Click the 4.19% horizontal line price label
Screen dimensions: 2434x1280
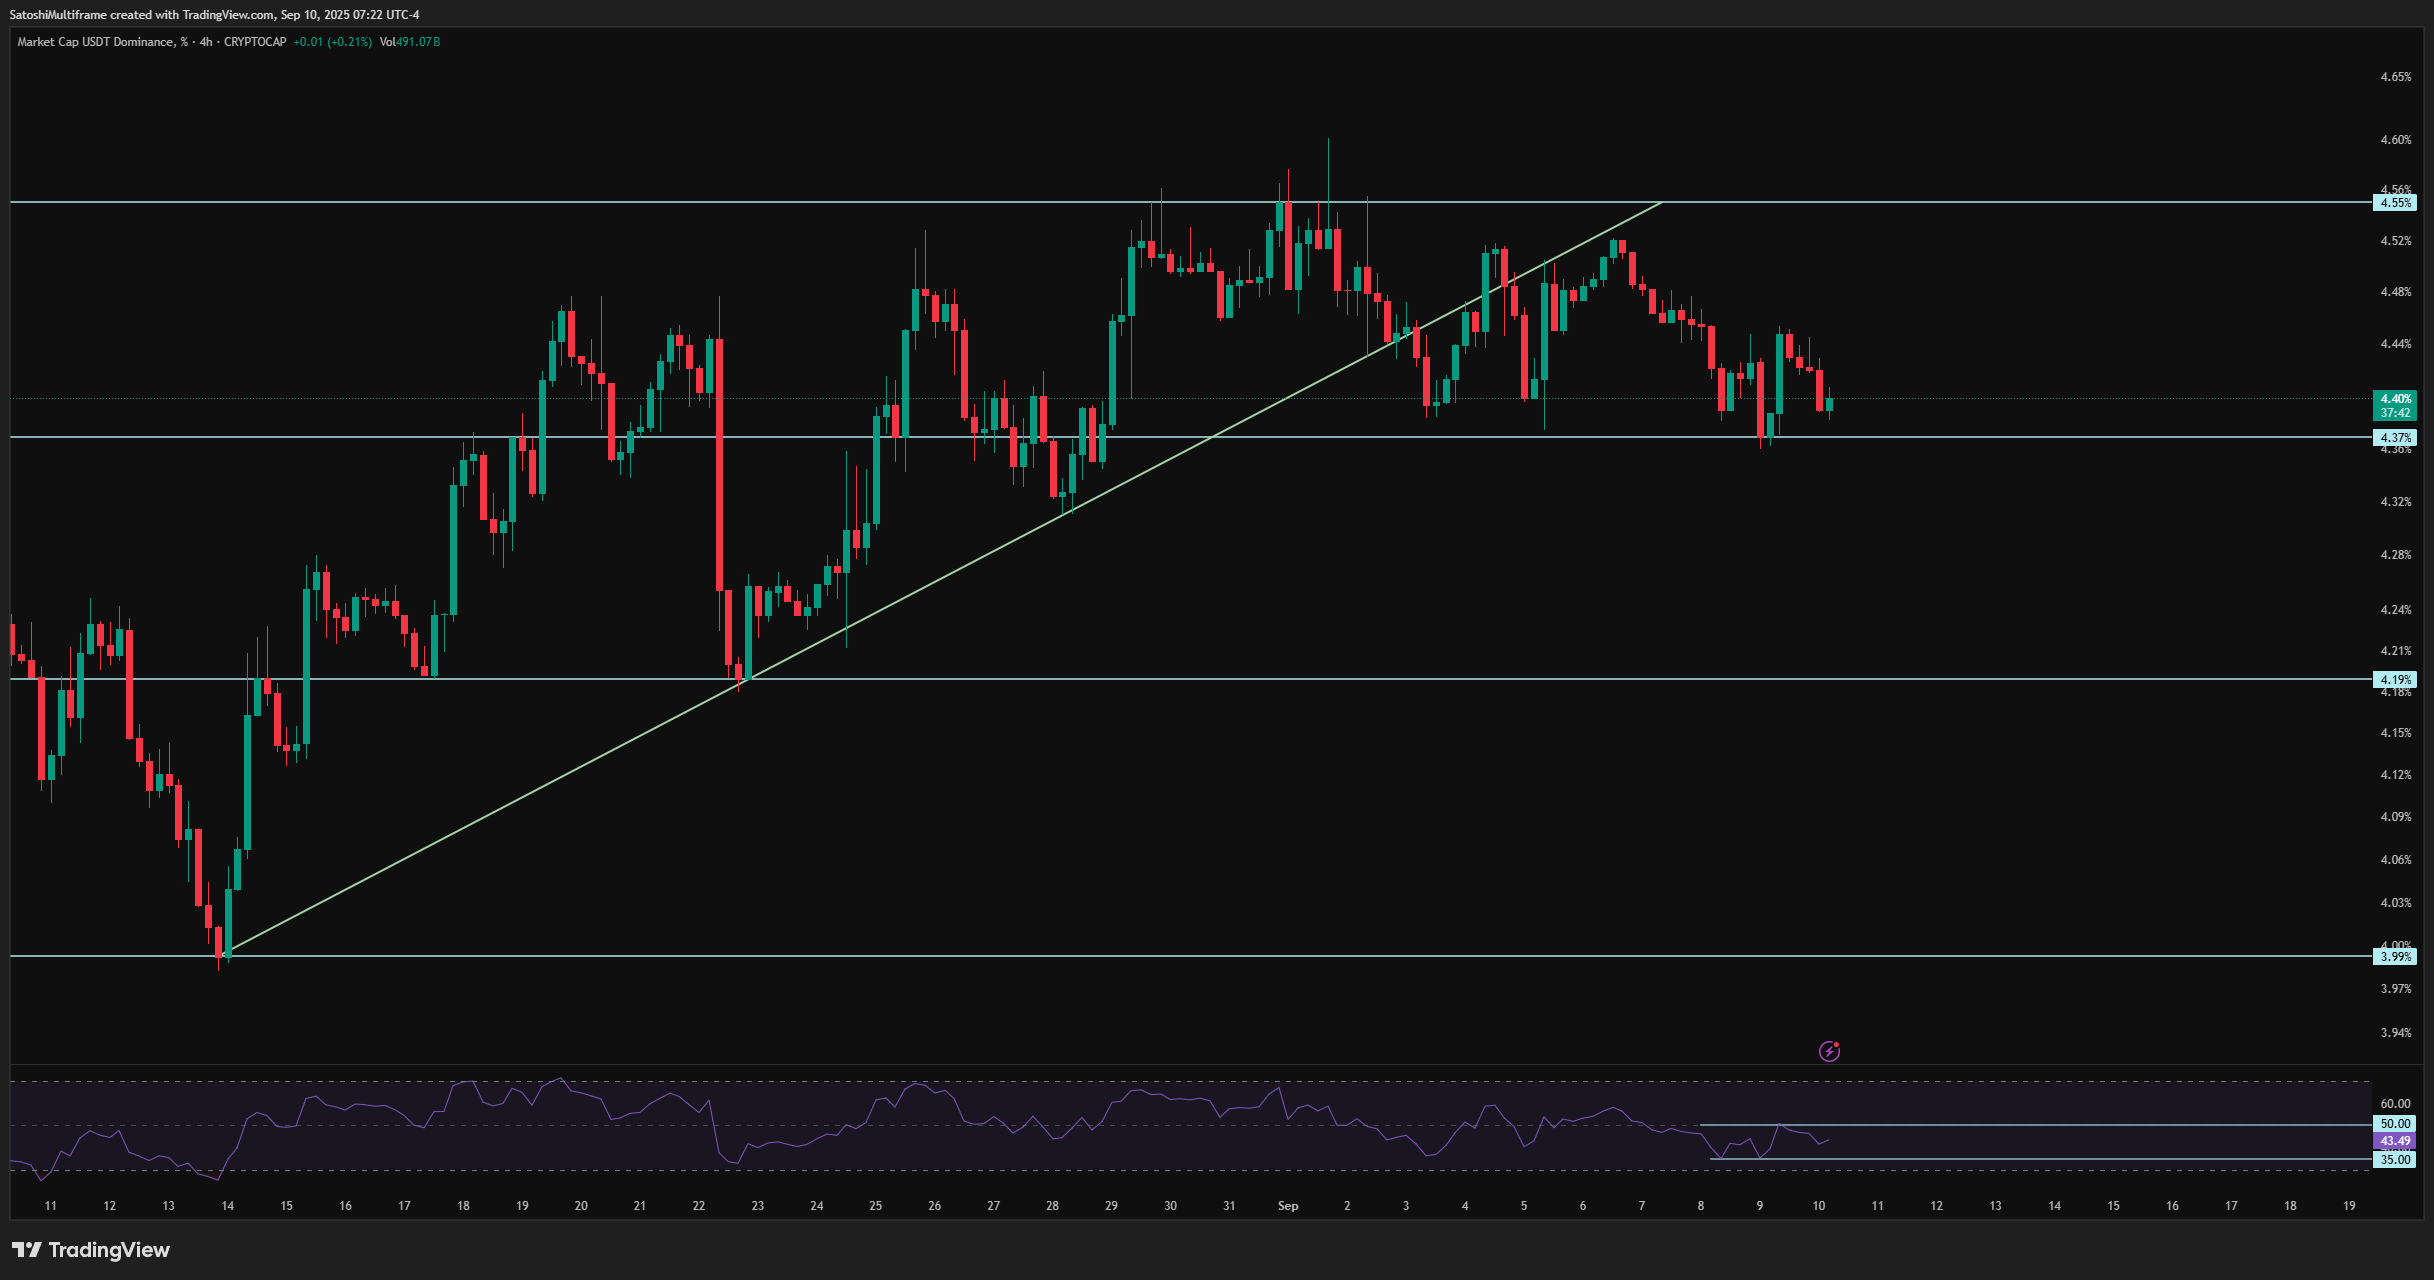2395,680
